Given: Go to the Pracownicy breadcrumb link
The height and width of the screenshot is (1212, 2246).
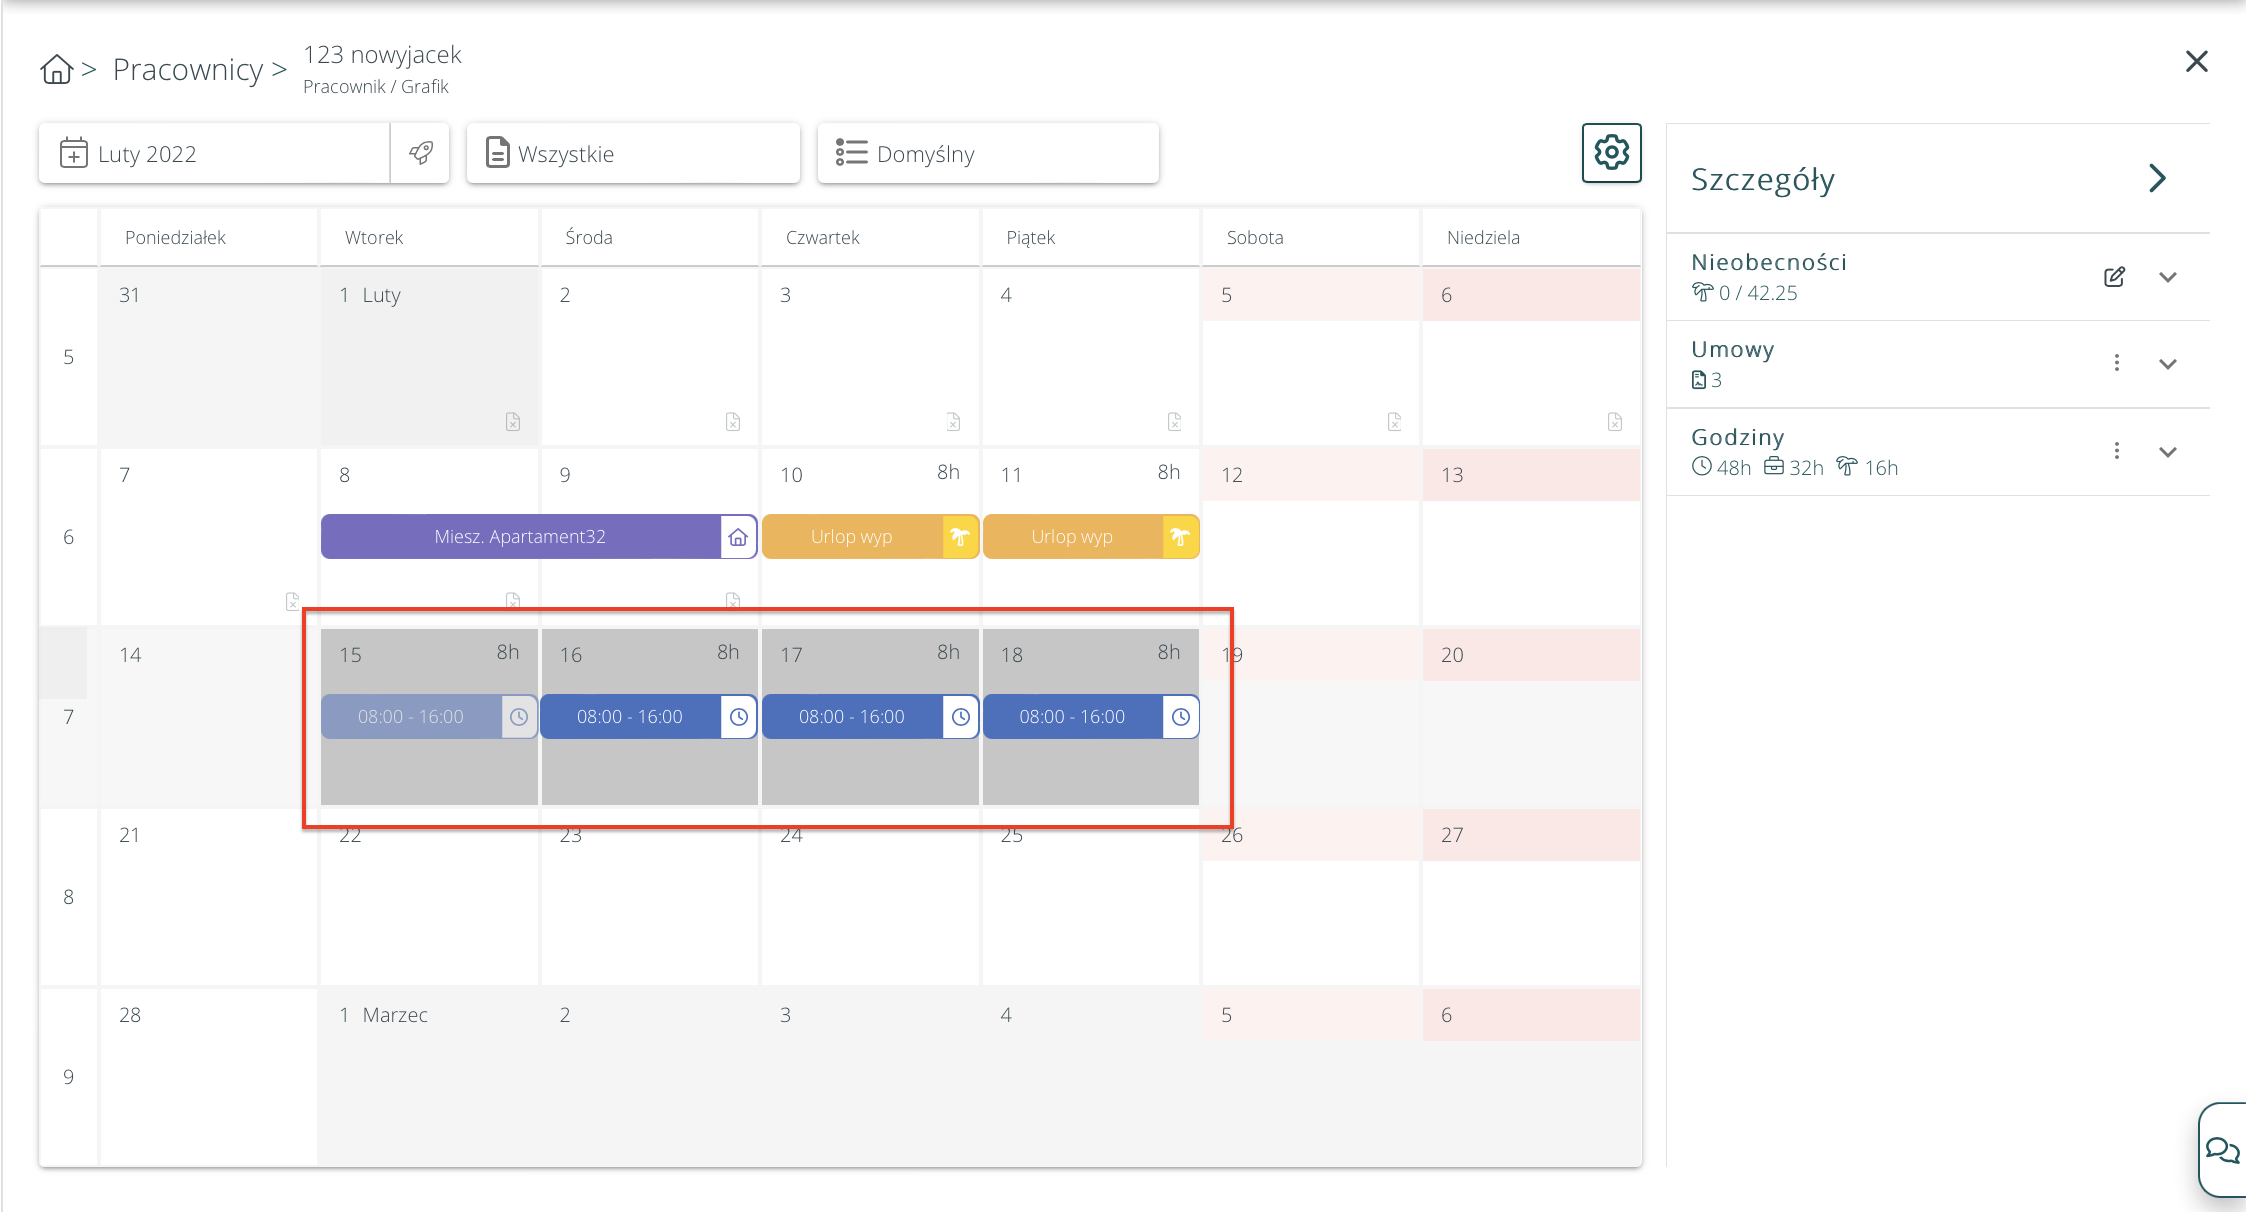Looking at the screenshot, I should (x=187, y=69).
